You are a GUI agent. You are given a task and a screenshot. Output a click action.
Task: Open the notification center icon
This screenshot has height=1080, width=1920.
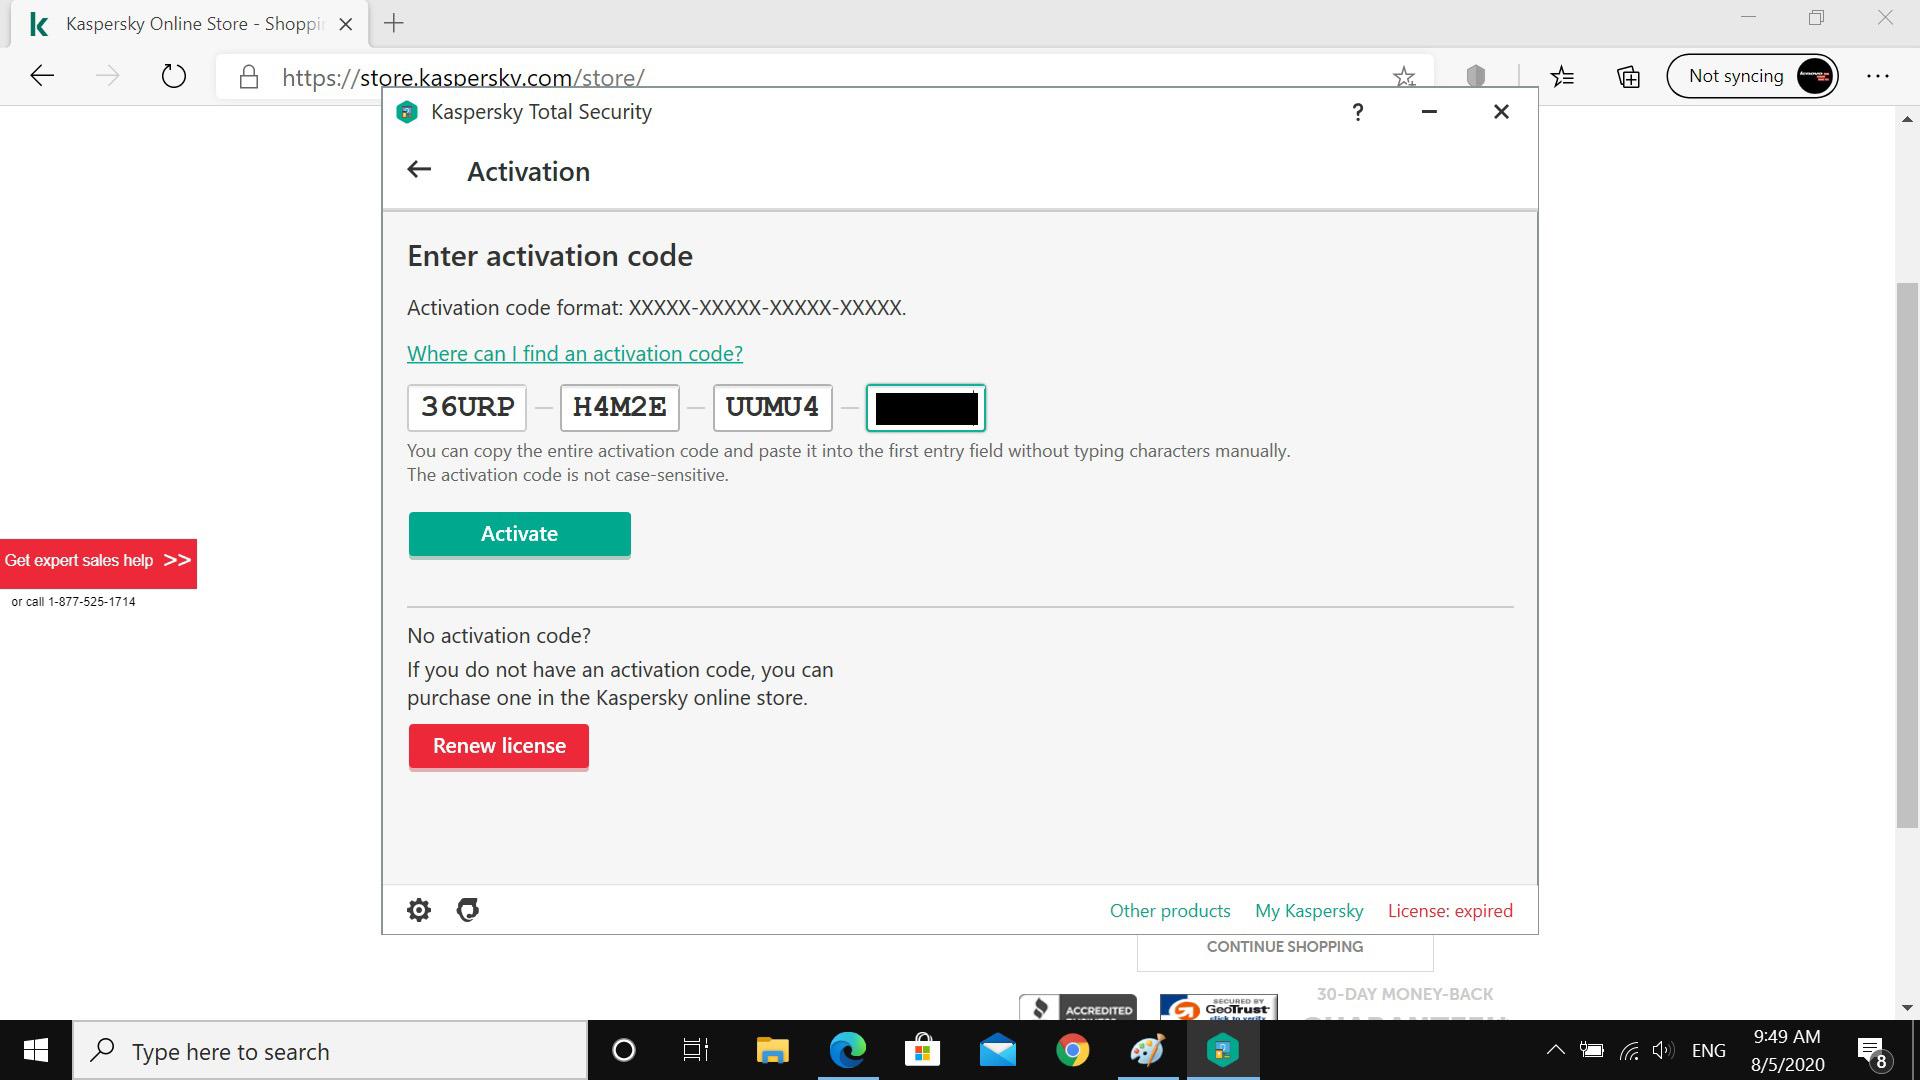click(x=1872, y=1052)
